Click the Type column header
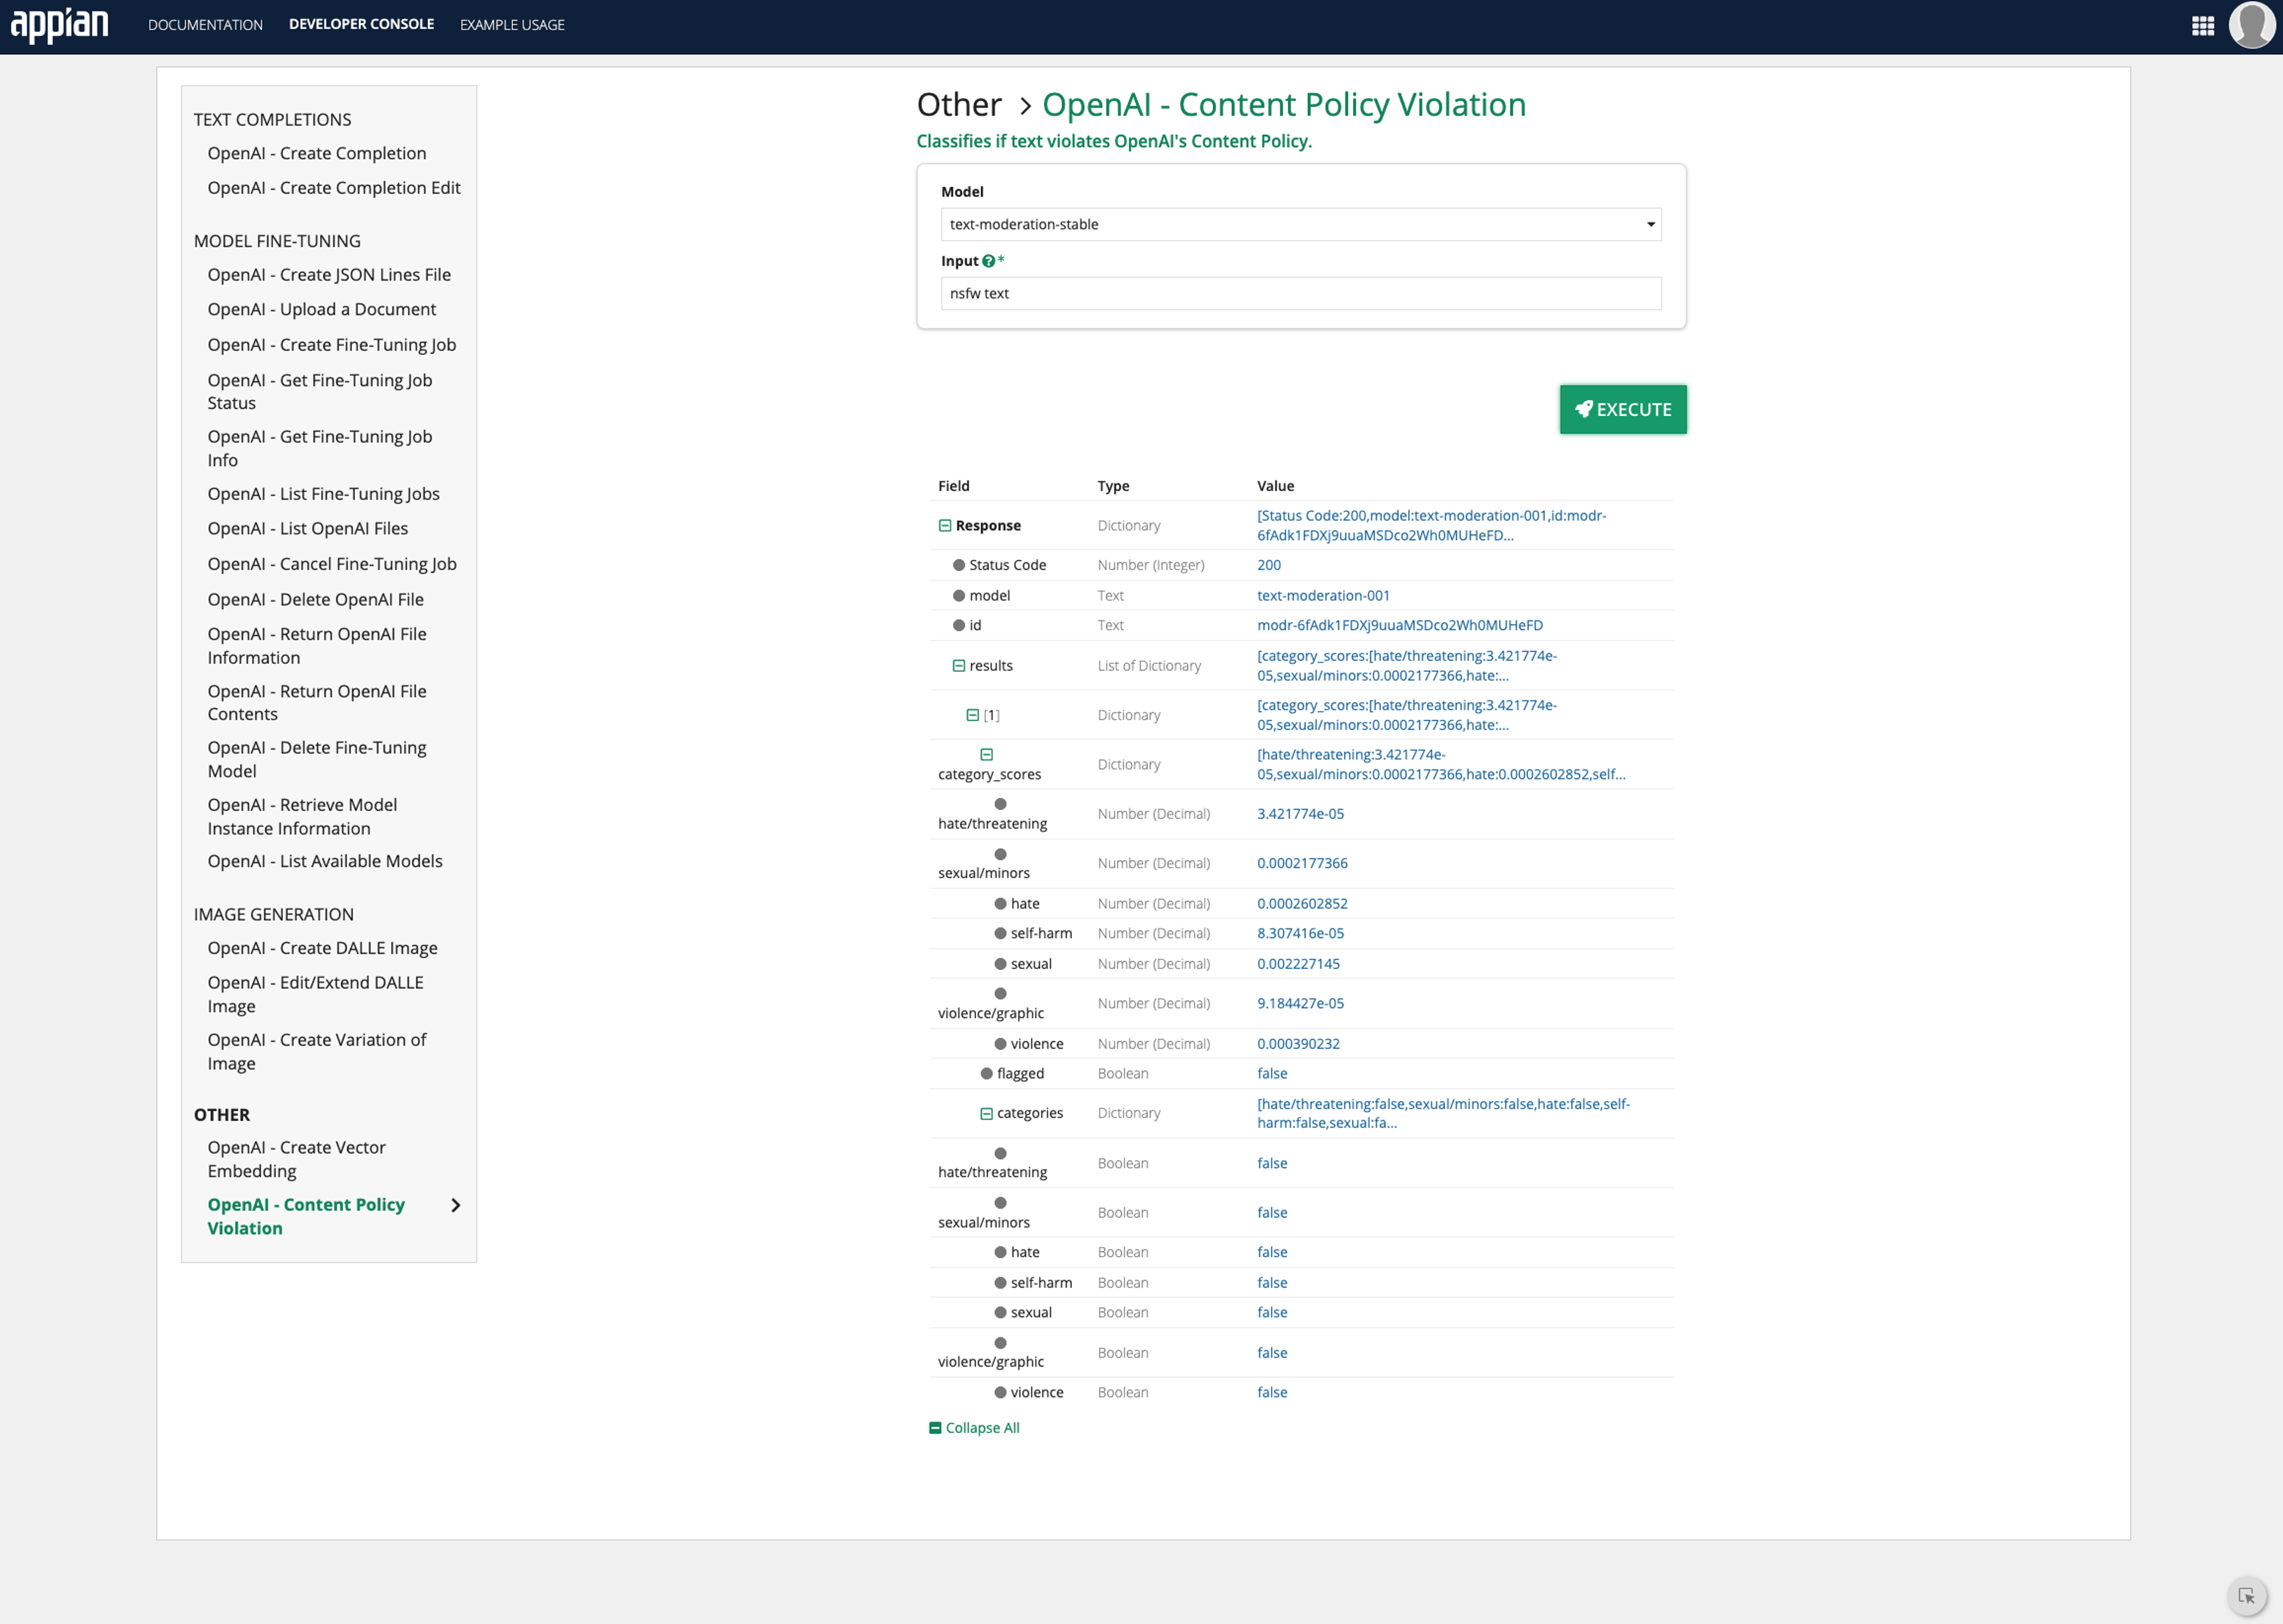The image size is (2283, 1624). click(x=1113, y=486)
